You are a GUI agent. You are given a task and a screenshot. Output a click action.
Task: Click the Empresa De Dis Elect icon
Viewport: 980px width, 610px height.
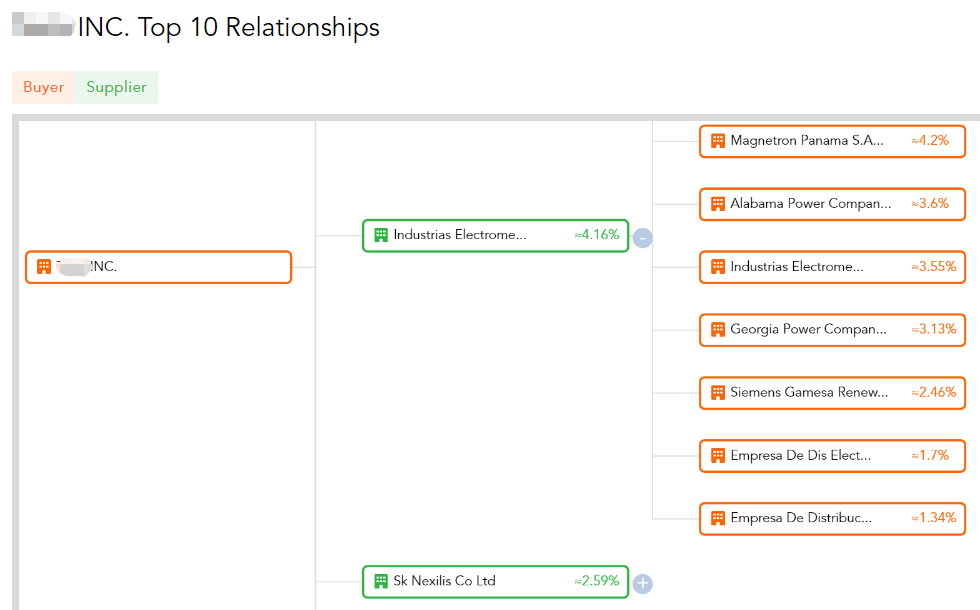coord(718,456)
